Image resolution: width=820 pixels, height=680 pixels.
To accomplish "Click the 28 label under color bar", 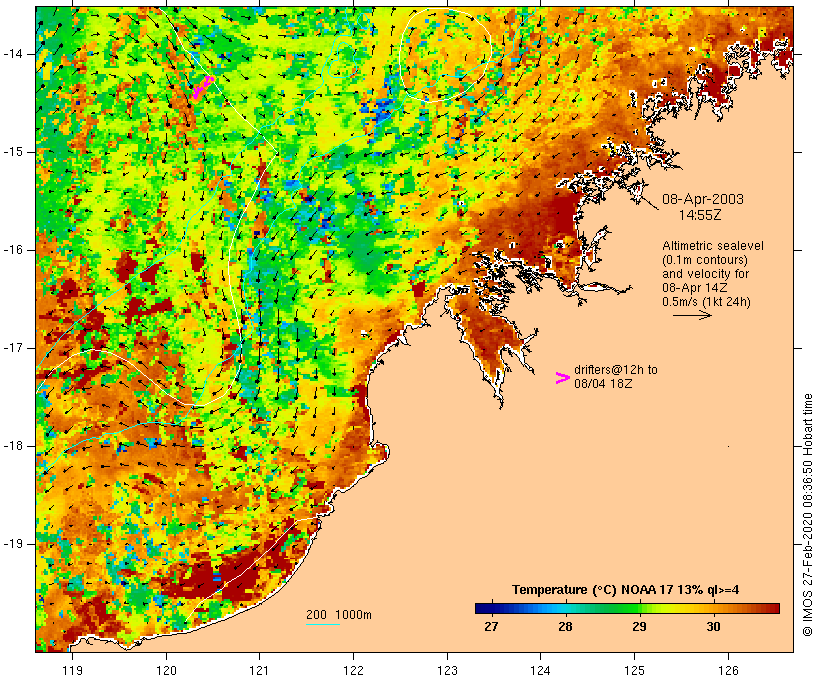I will point(565,626).
